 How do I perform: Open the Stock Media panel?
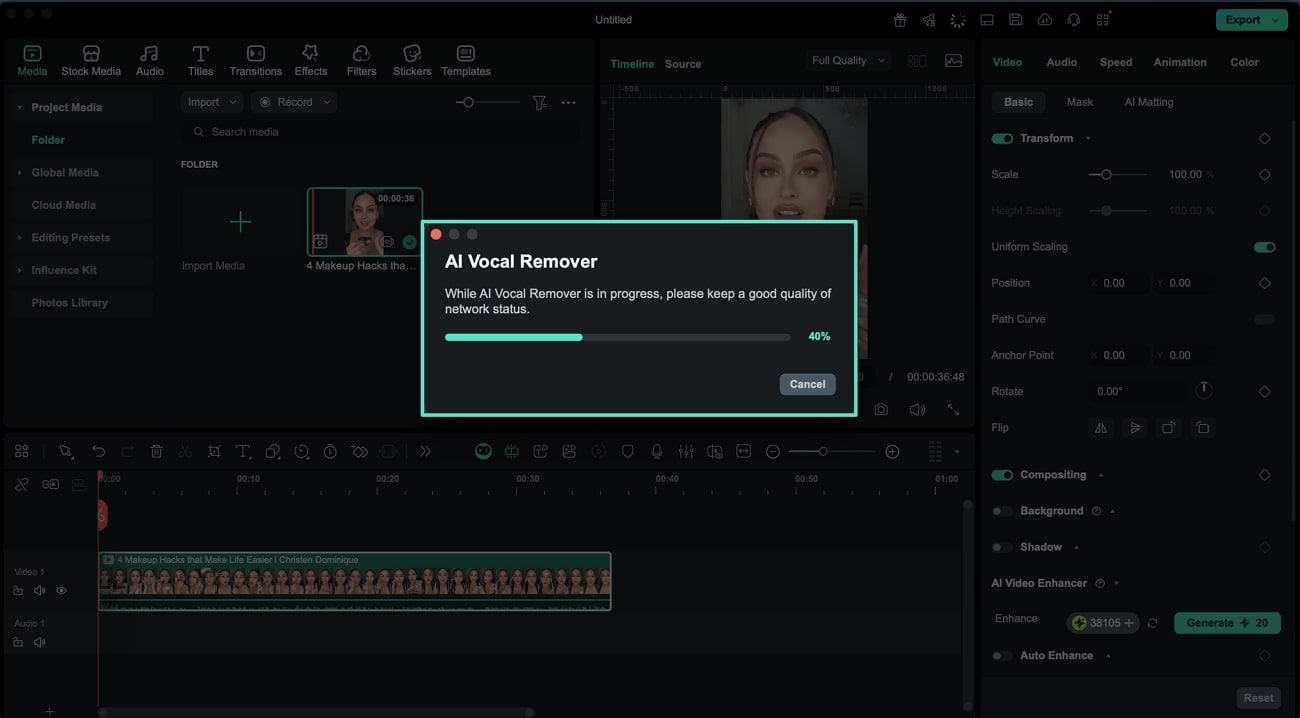click(x=91, y=61)
